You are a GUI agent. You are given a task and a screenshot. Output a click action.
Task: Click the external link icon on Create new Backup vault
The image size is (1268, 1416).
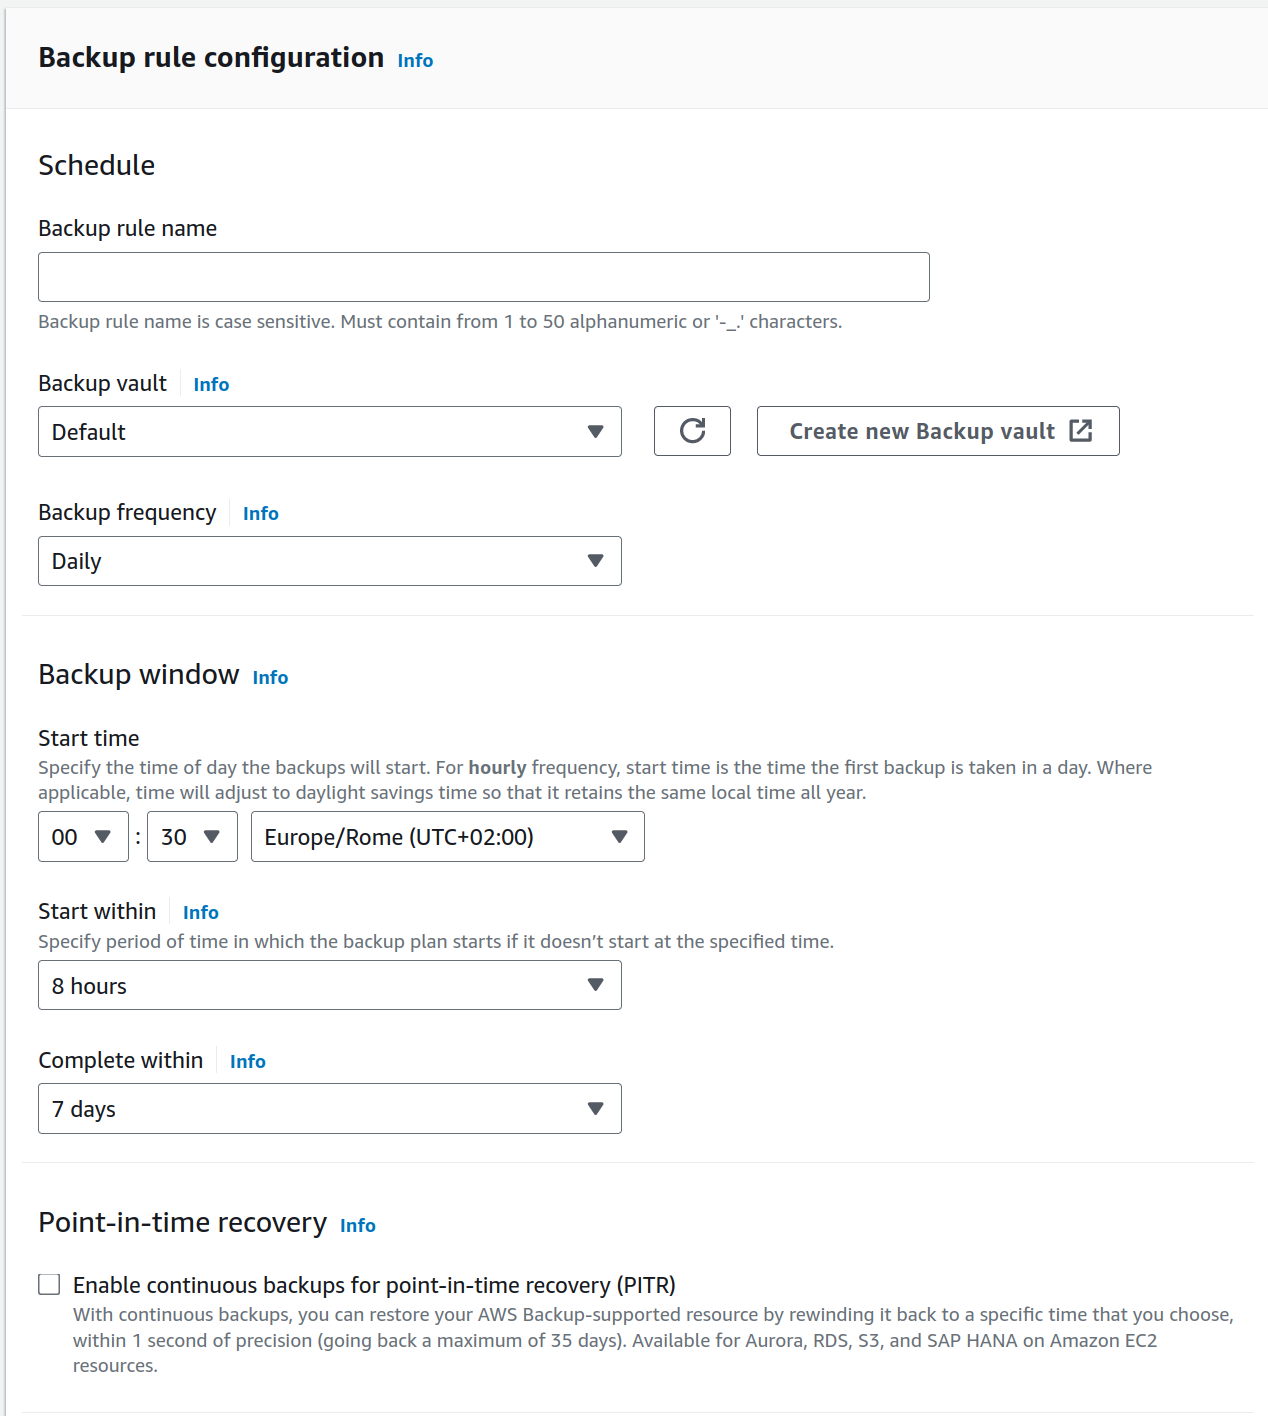1081,431
